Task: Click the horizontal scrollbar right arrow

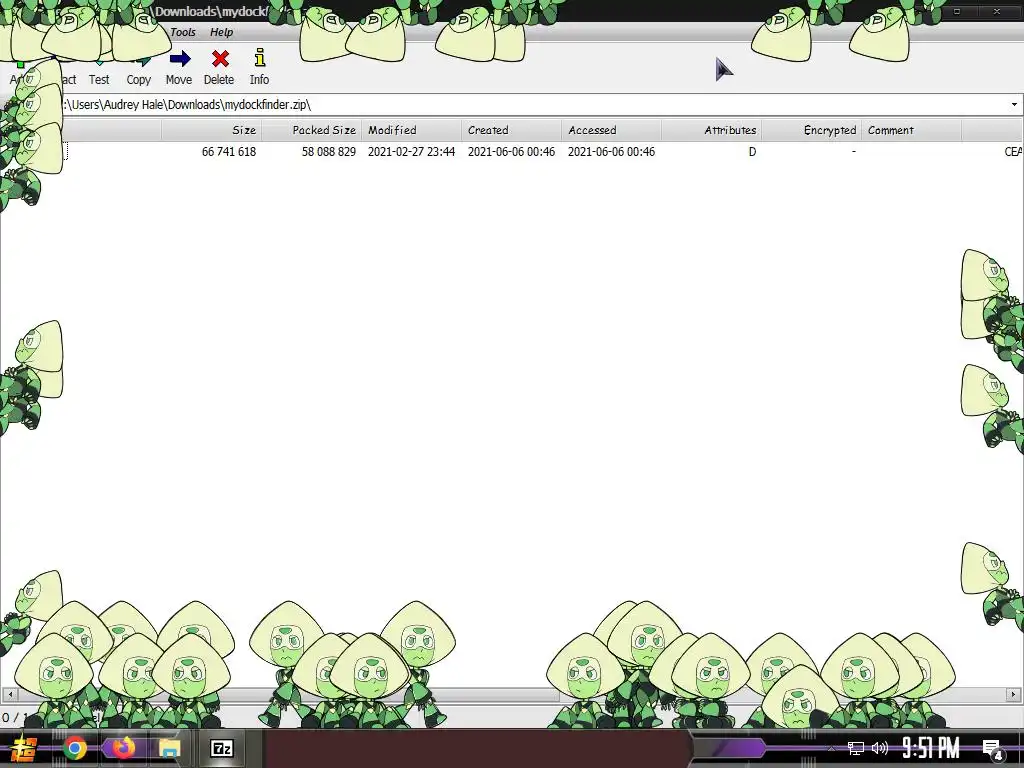Action: coord(1014,694)
